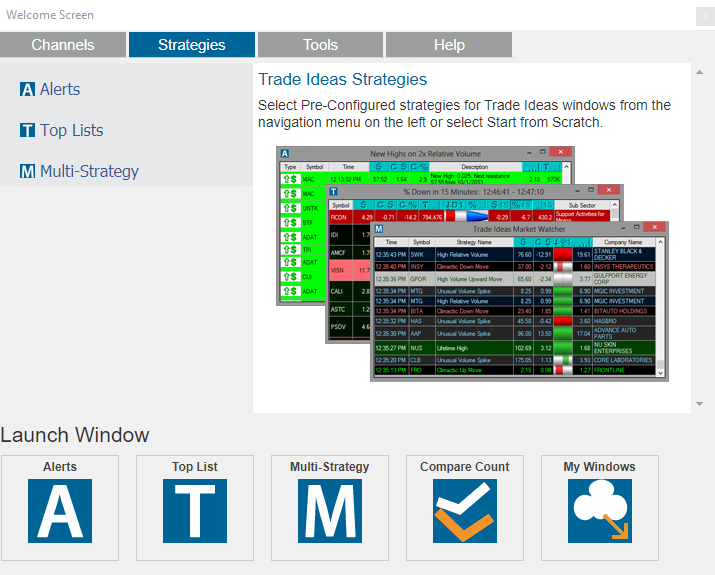
Task: Click the small T icon beside Top Lists
Action: (27, 131)
